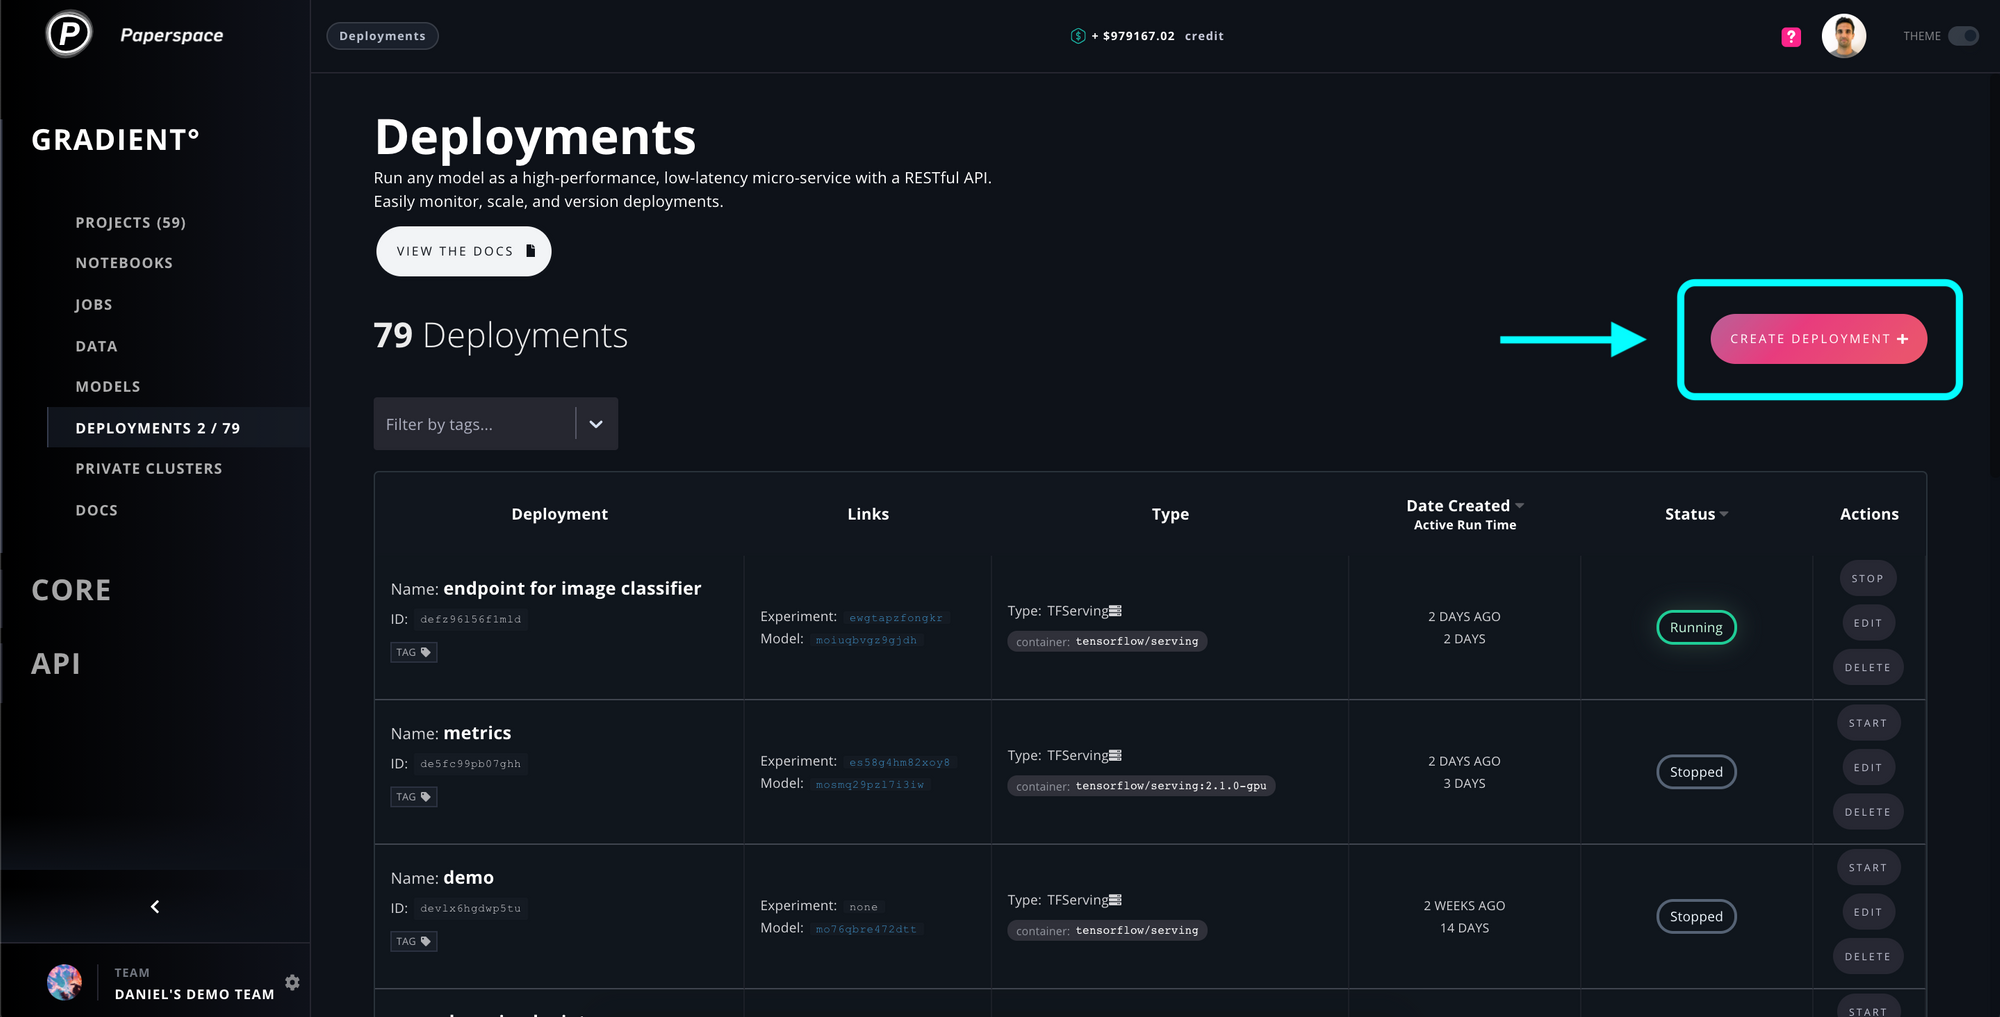Viewport: 2000px width, 1017px height.
Task: Select the GRADIENT product heading
Action: [x=116, y=139]
